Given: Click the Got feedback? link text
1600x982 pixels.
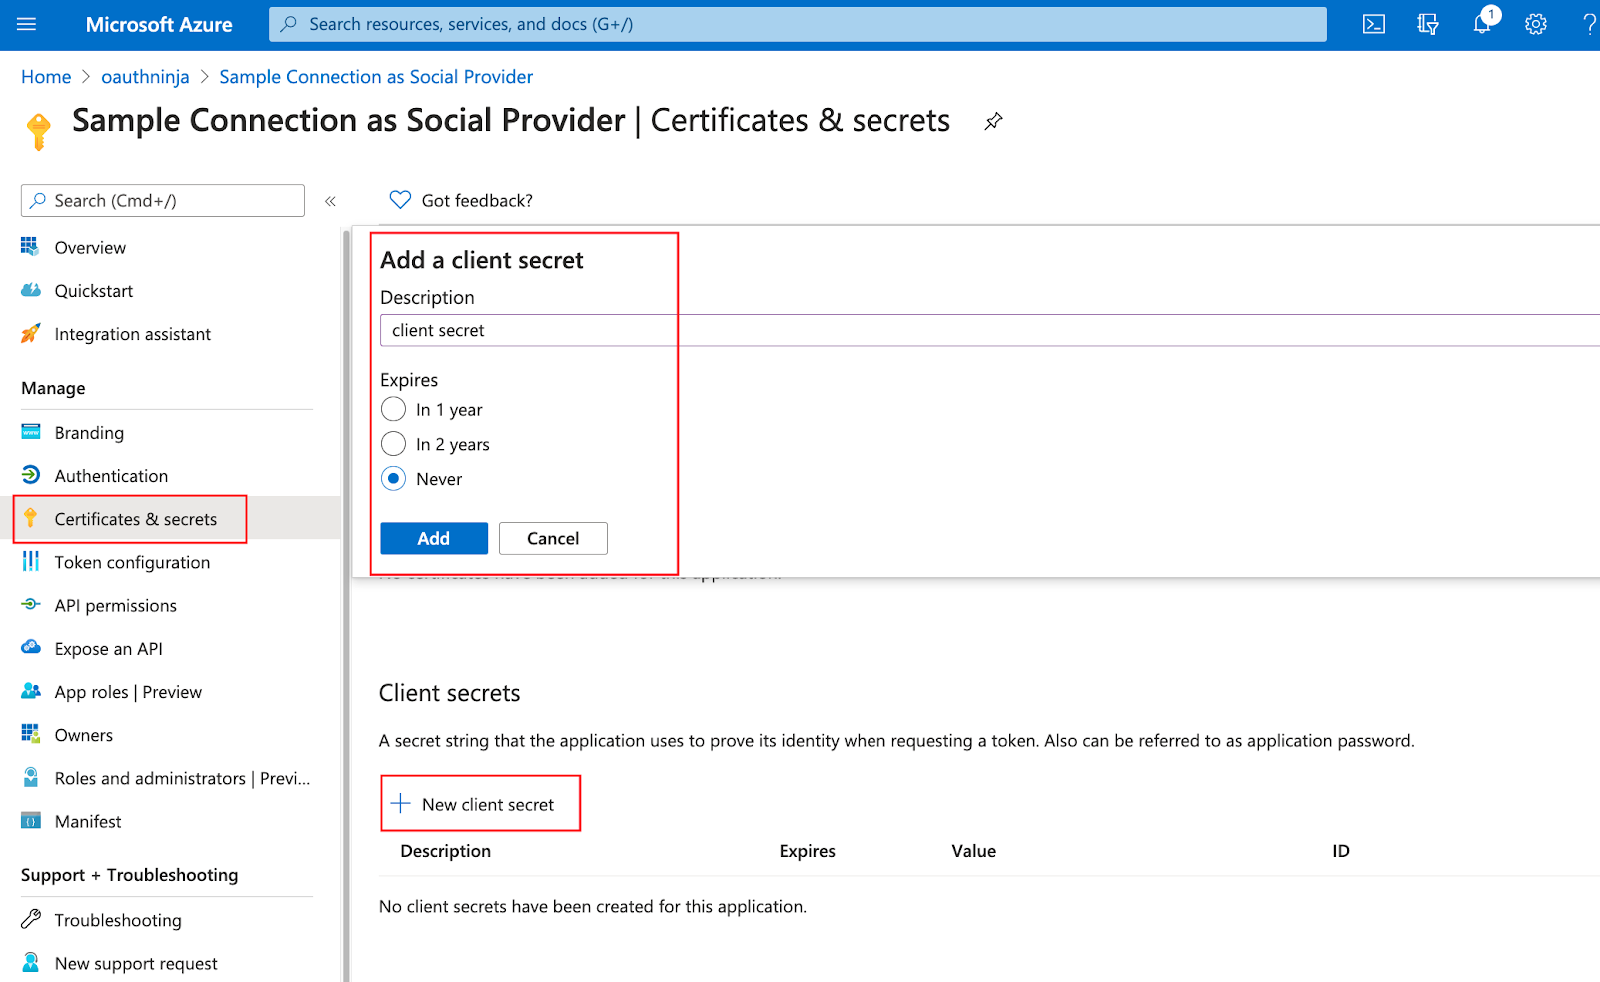Looking at the screenshot, I should click(477, 201).
